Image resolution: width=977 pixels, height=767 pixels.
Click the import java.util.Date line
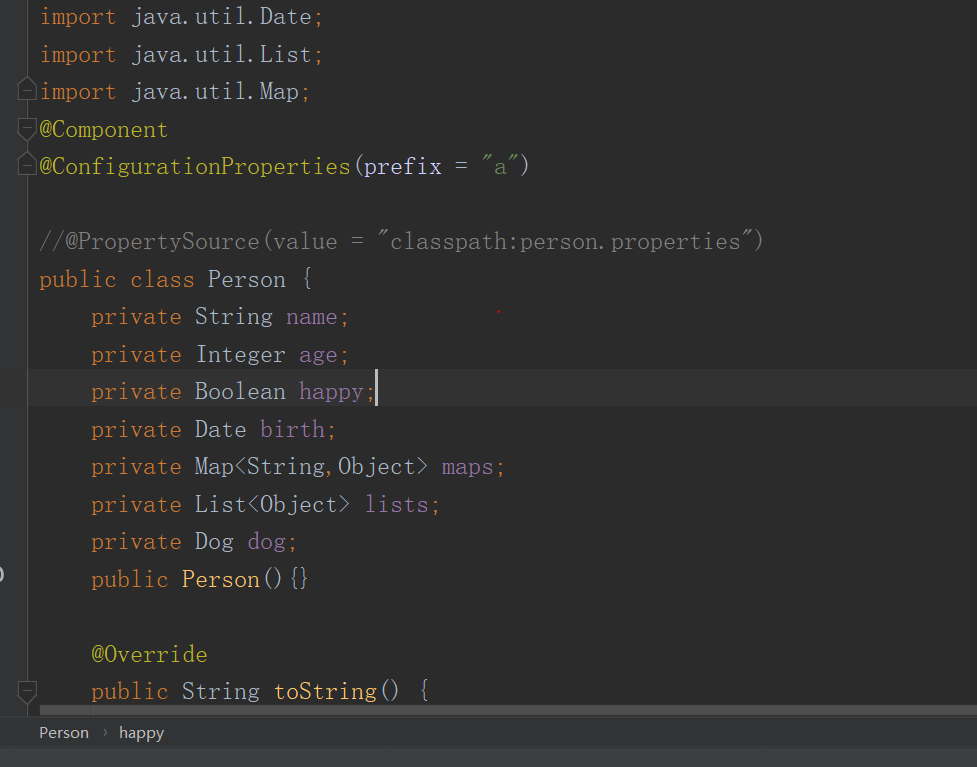coord(181,17)
